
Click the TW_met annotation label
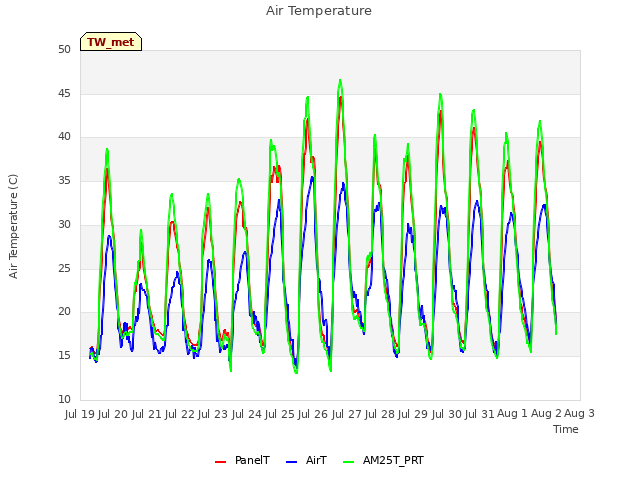pyautogui.click(x=111, y=42)
